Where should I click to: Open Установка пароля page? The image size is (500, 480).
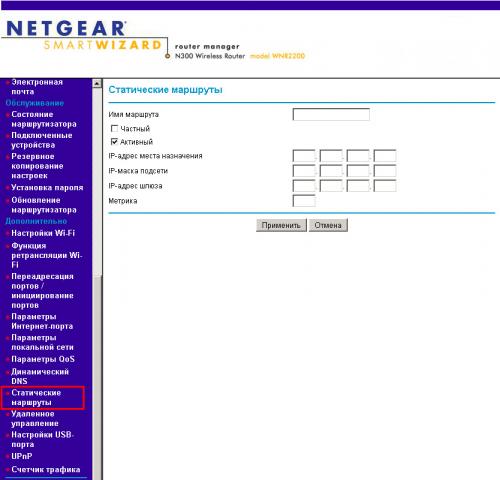[47, 188]
